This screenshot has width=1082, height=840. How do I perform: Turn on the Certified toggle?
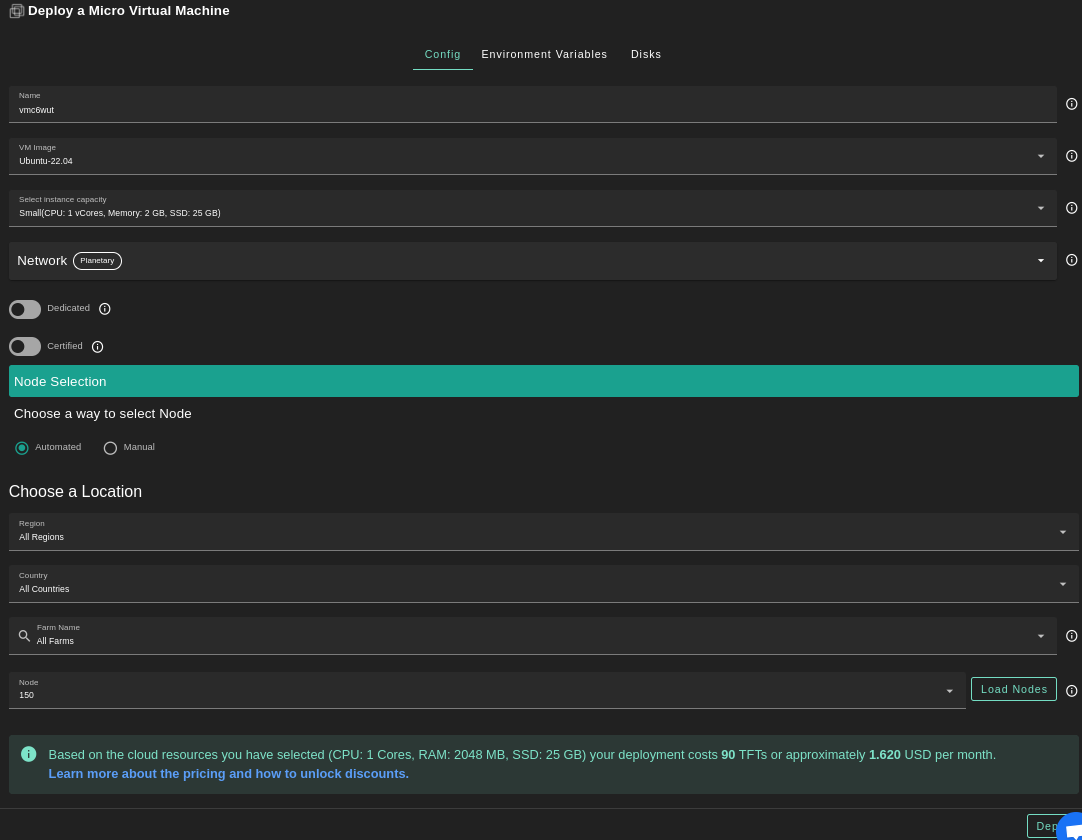25,347
